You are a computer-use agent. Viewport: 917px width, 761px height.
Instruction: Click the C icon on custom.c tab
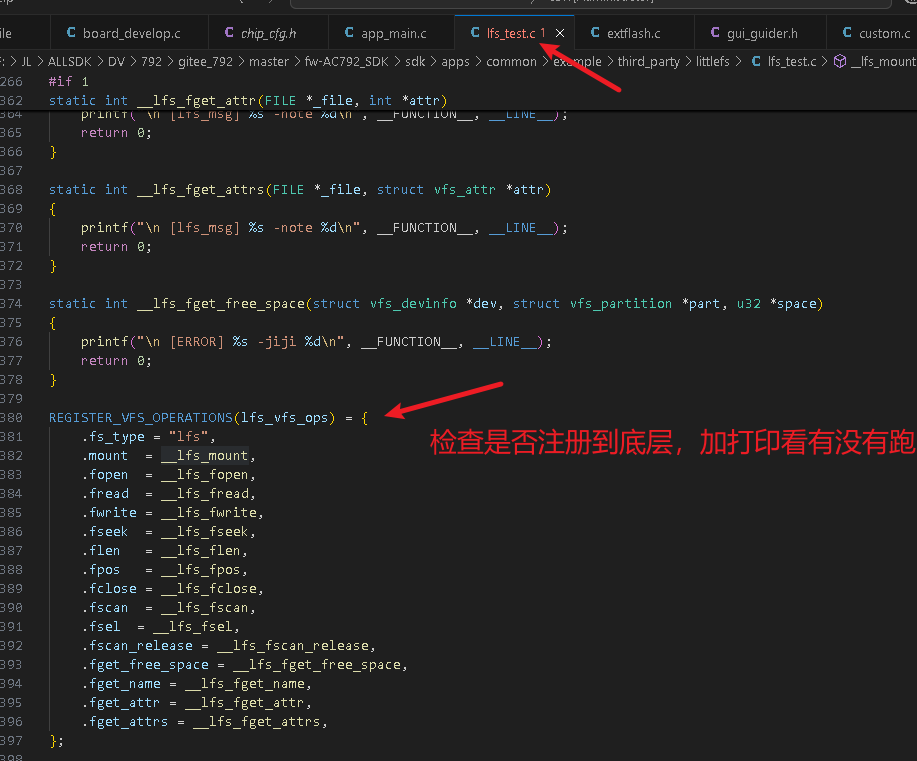[x=847, y=33]
